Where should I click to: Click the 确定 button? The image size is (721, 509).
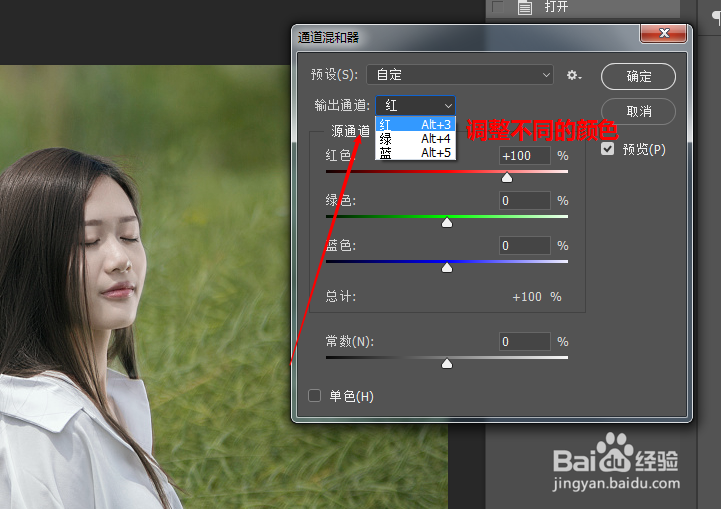coord(638,76)
